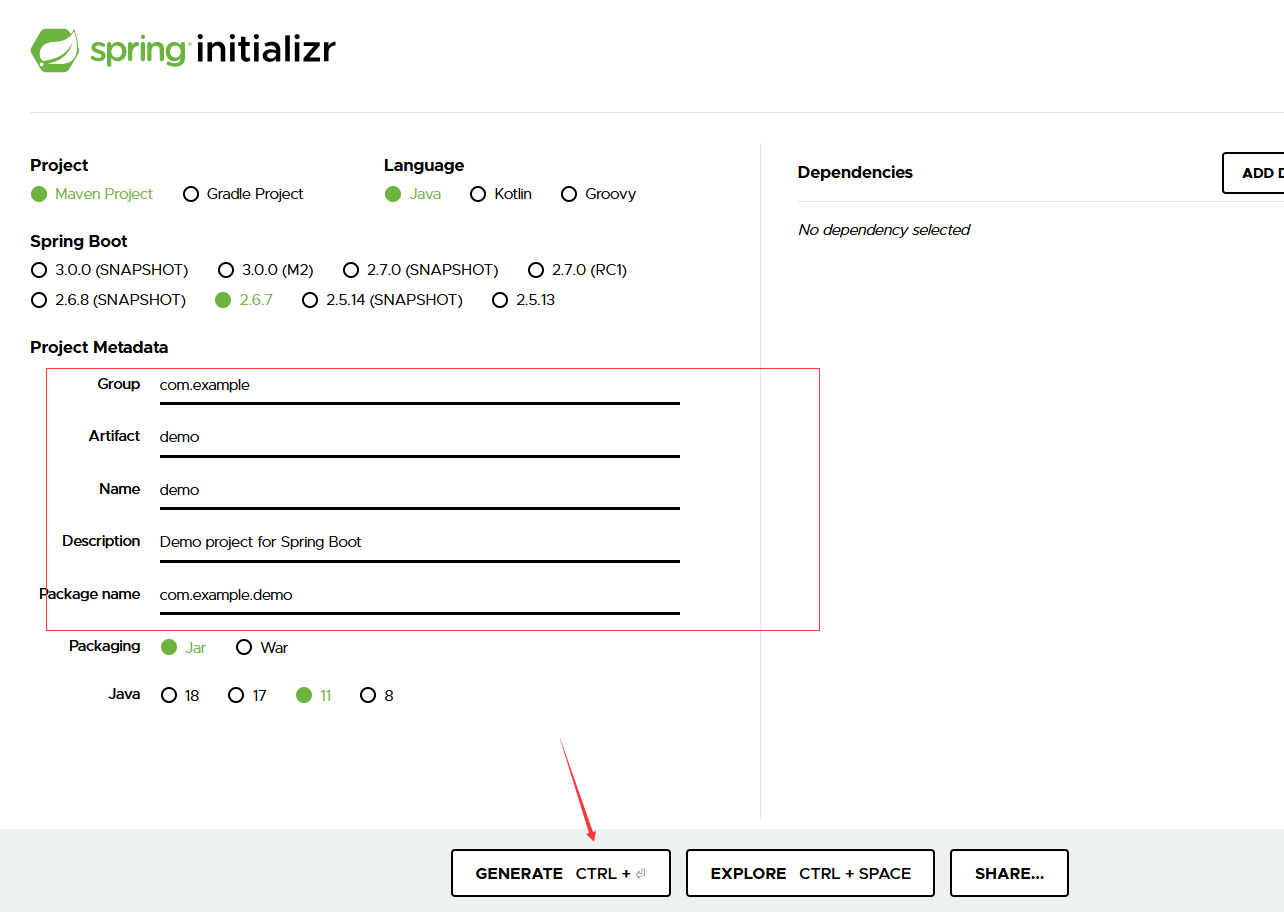Focus the Name text field
Screen dimensions: 1284x912
[x=420, y=490]
